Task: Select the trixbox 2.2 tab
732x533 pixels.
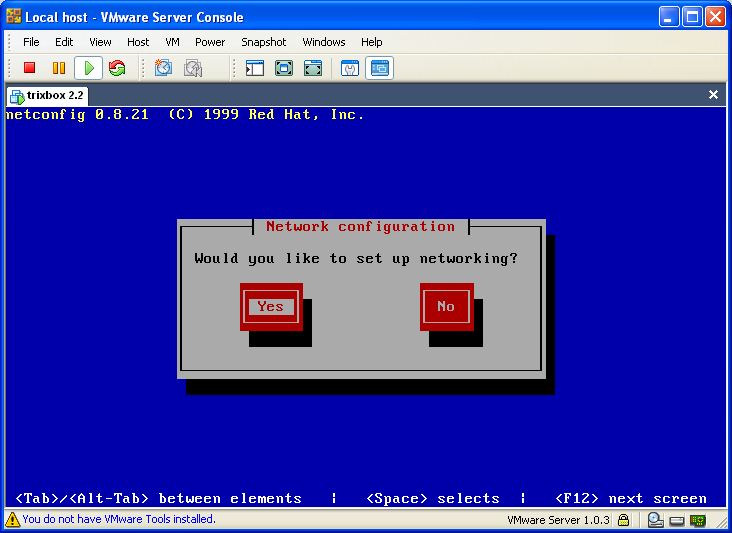Action: (47, 96)
